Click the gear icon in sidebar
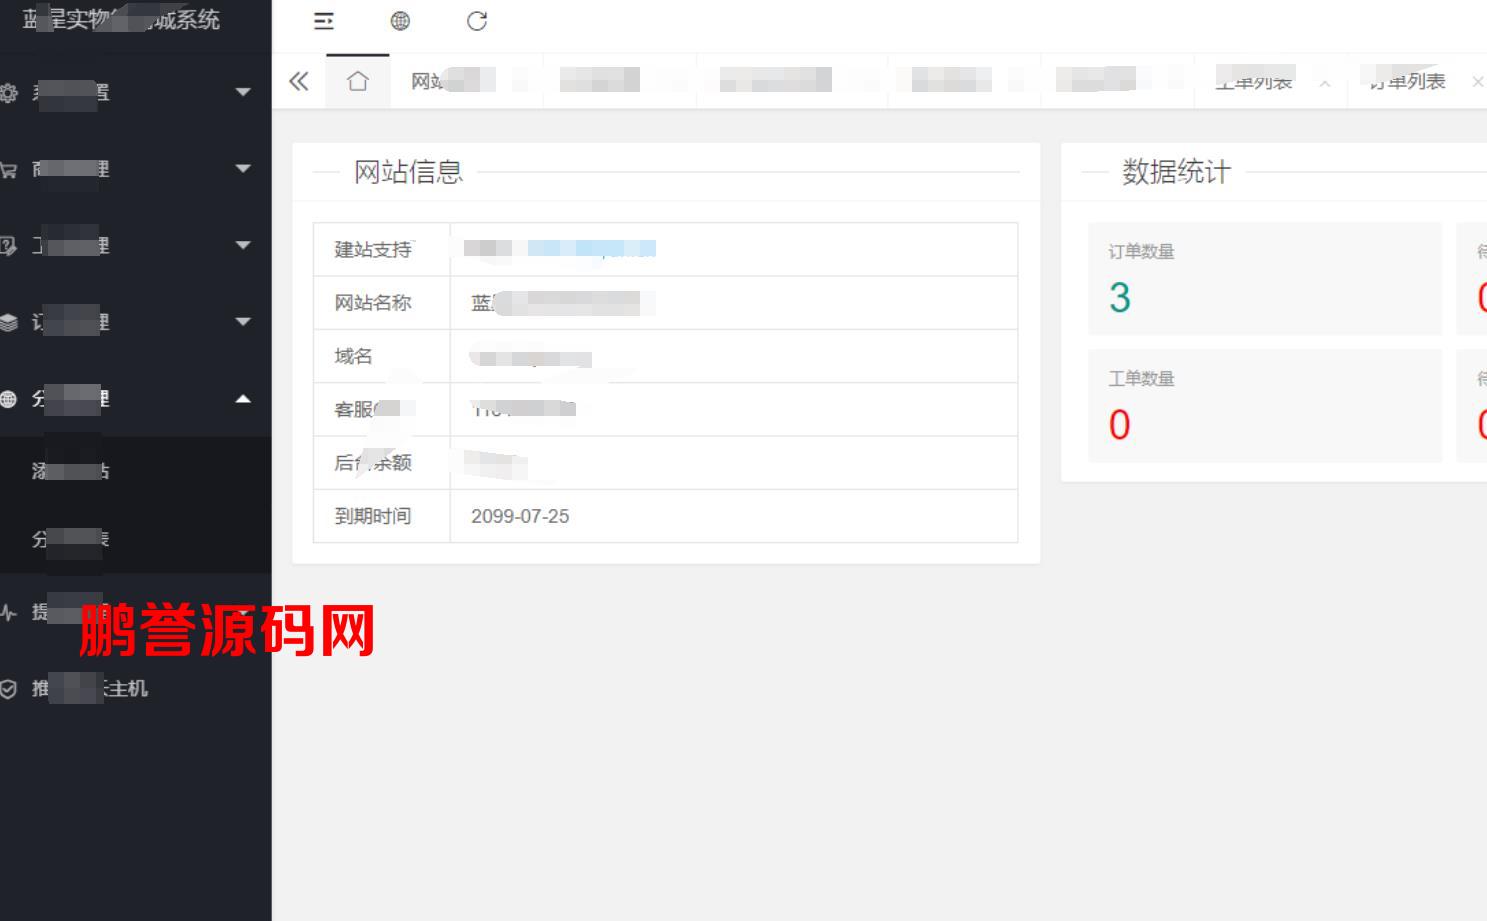 tap(9, 93)
